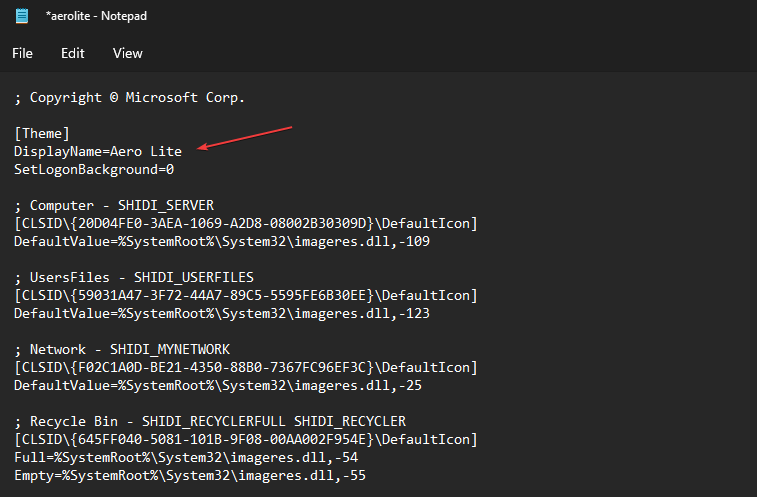Click the Computer - SHIDI_SERVER comment line

point(113,206)
